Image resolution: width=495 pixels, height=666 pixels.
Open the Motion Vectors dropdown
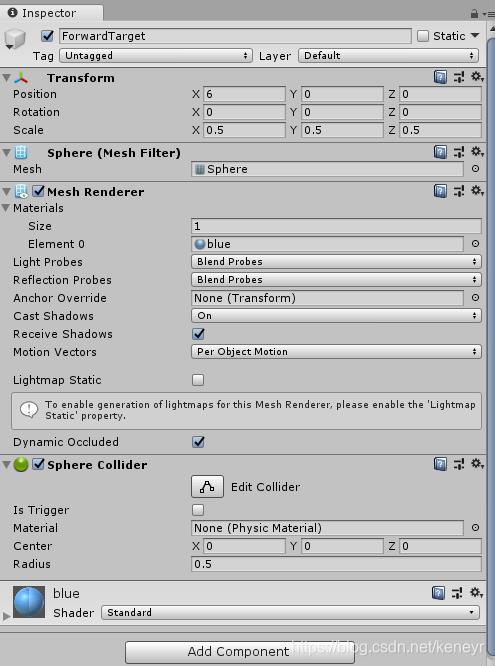pyautogui.click(x=336, y=352)
